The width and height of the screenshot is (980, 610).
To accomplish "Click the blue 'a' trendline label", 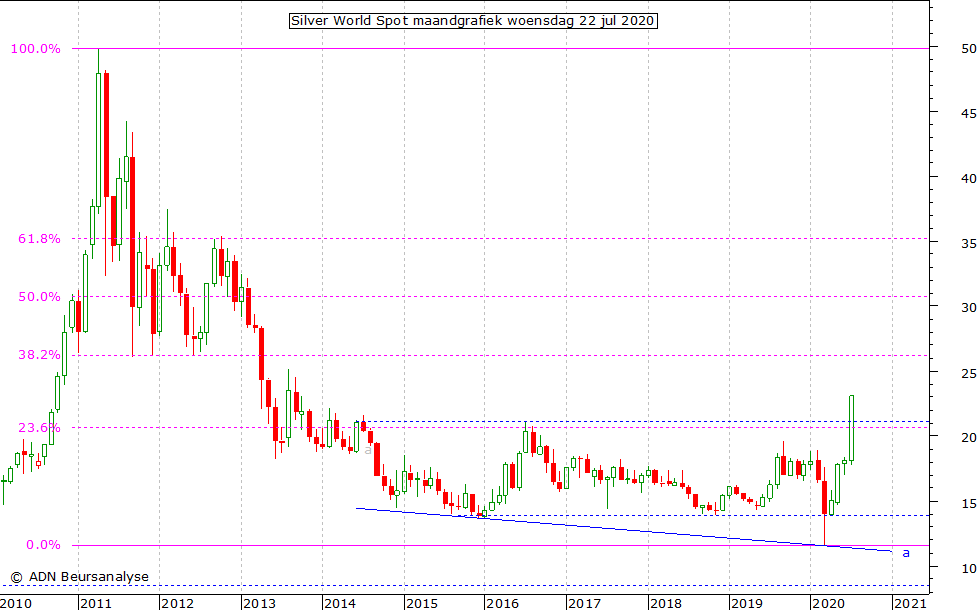I will [x=906, y=553].
